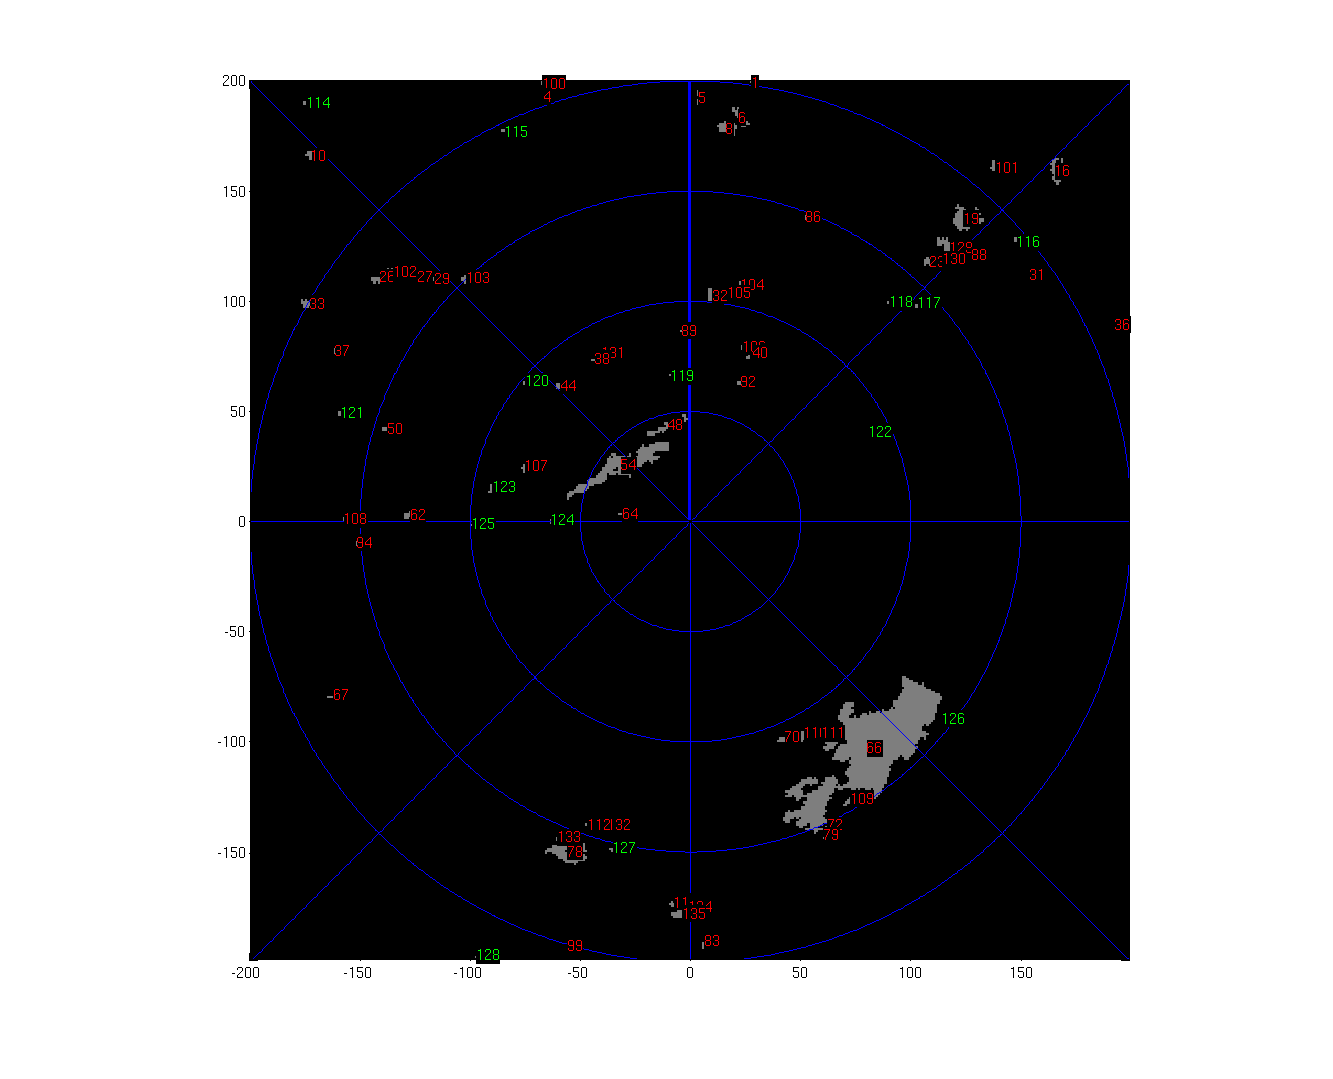Click the red track label 36
This screenshot has width=1333, height=1079.
pyautogui.click(x=1122, y=325)
